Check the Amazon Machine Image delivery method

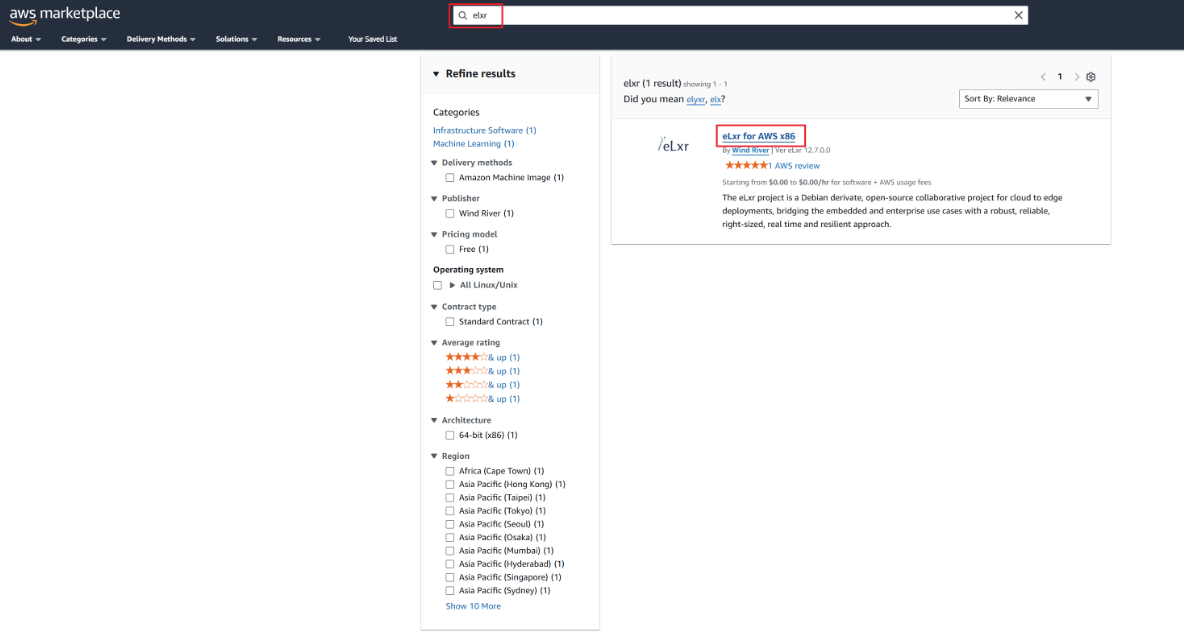[x=450, y=177]
